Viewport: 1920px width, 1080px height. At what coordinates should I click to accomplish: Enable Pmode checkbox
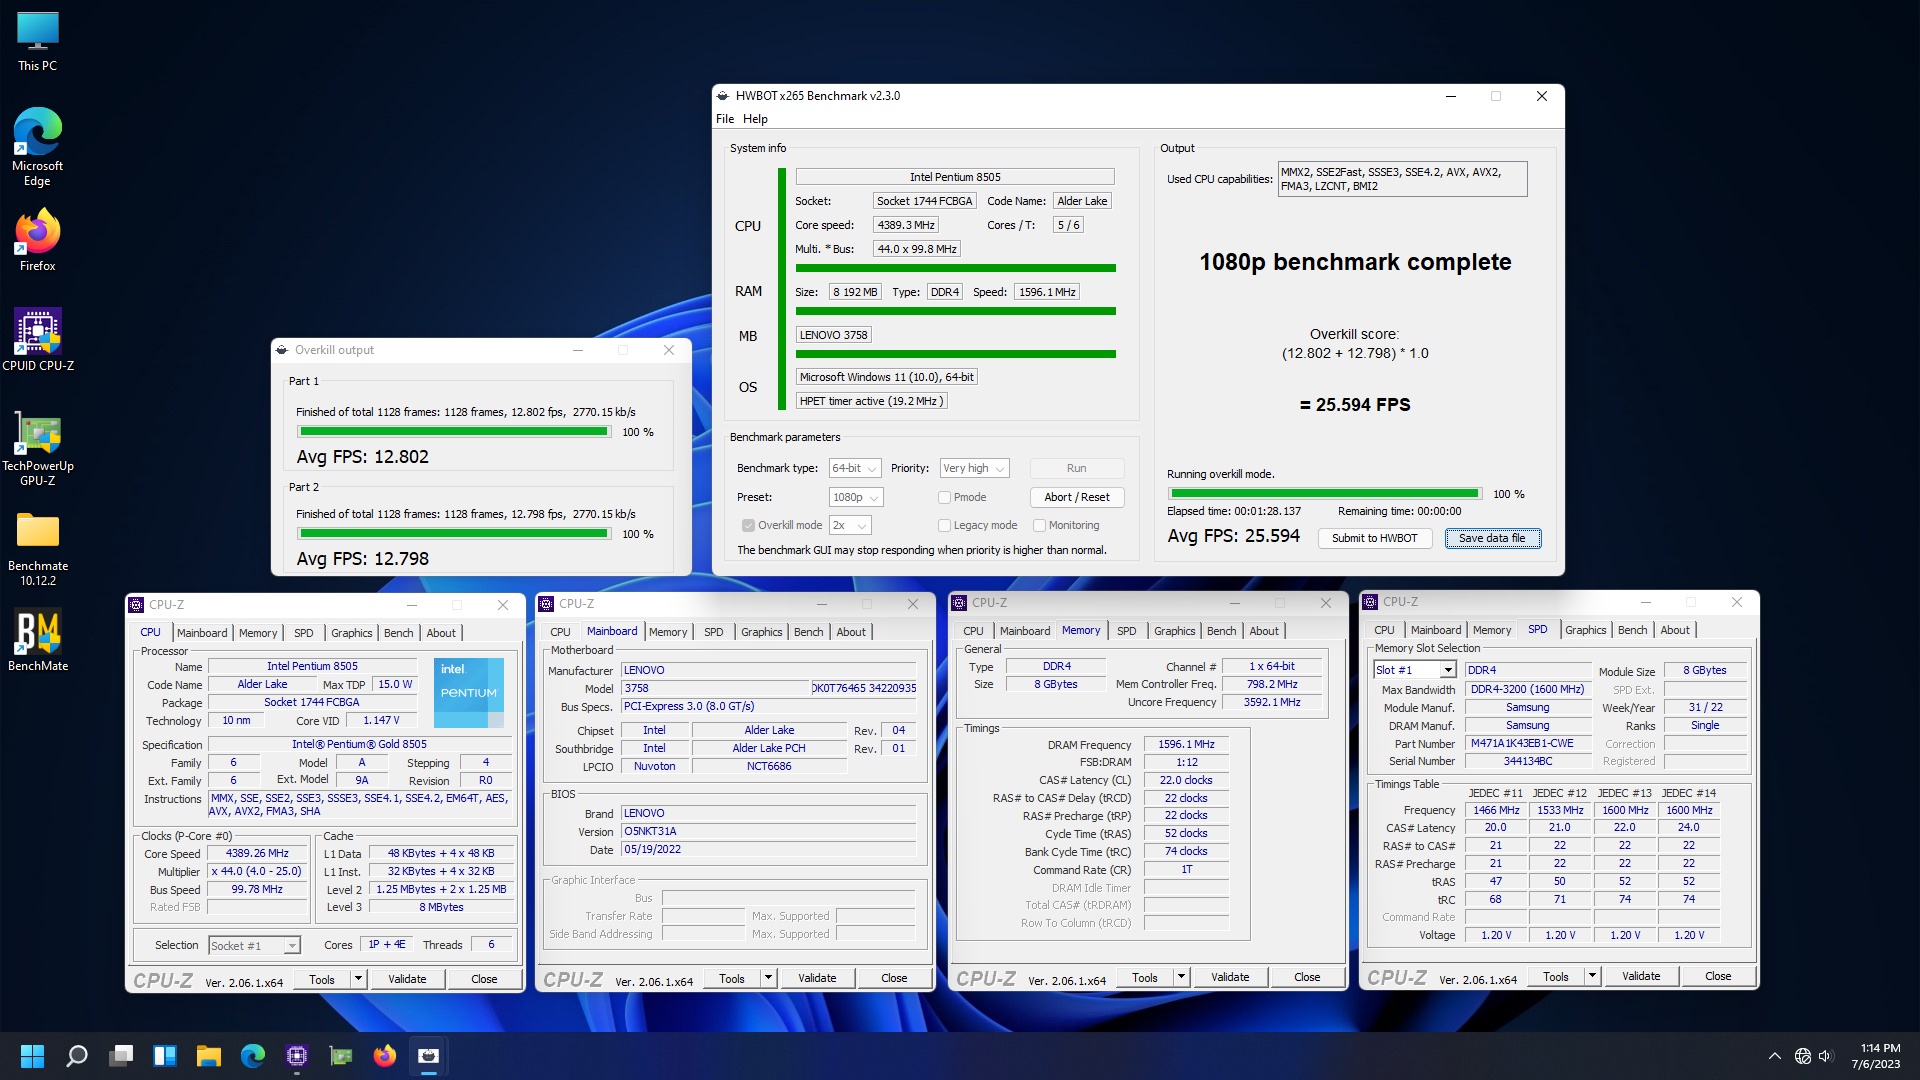pyautogui.click(x=944, y=497)
